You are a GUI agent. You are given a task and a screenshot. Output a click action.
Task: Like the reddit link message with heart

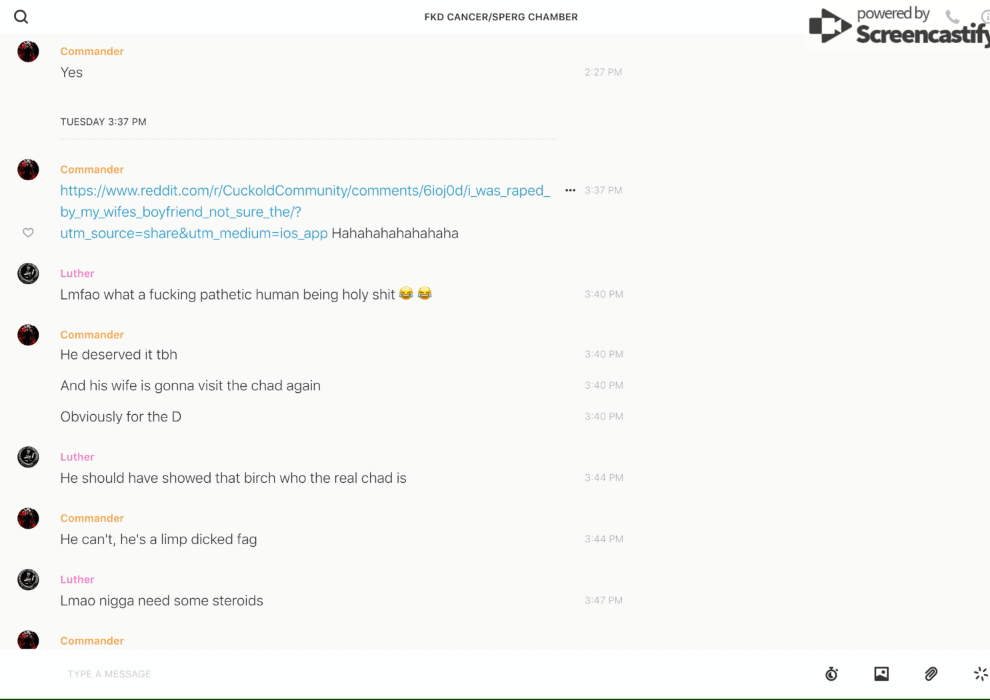point(28,233)
